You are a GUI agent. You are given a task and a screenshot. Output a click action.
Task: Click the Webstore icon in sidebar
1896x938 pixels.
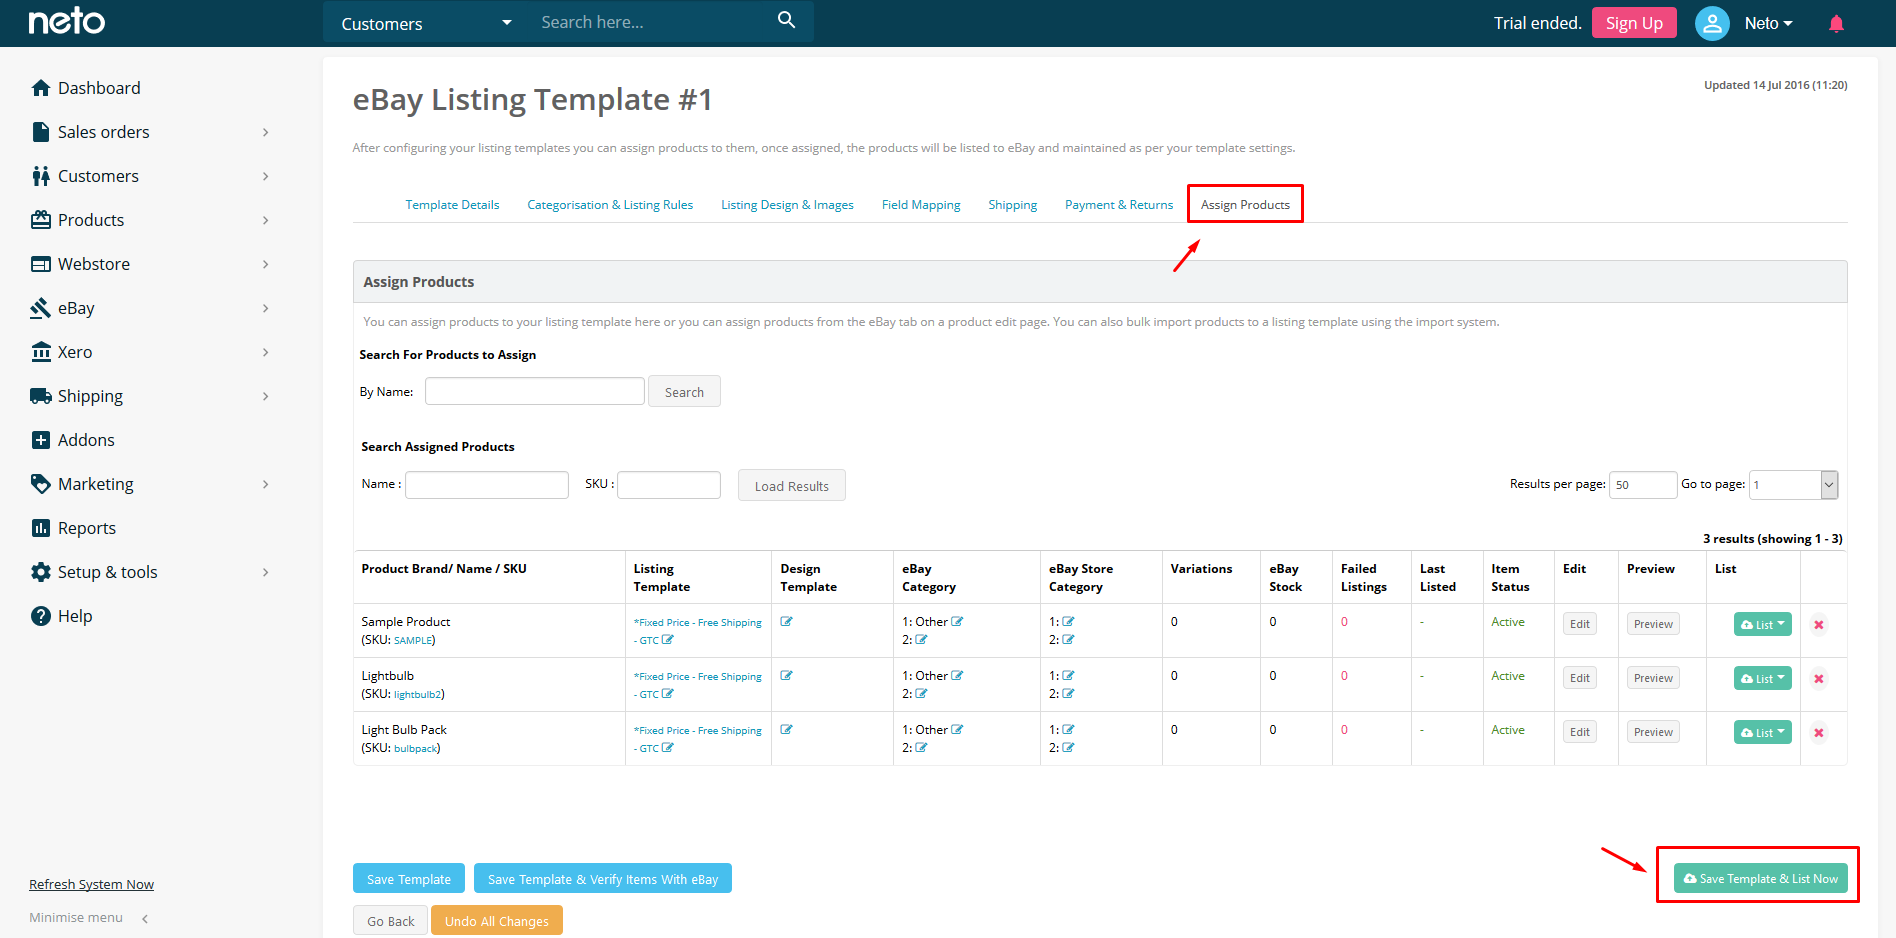pyautogui.click(x=41, y=264)
